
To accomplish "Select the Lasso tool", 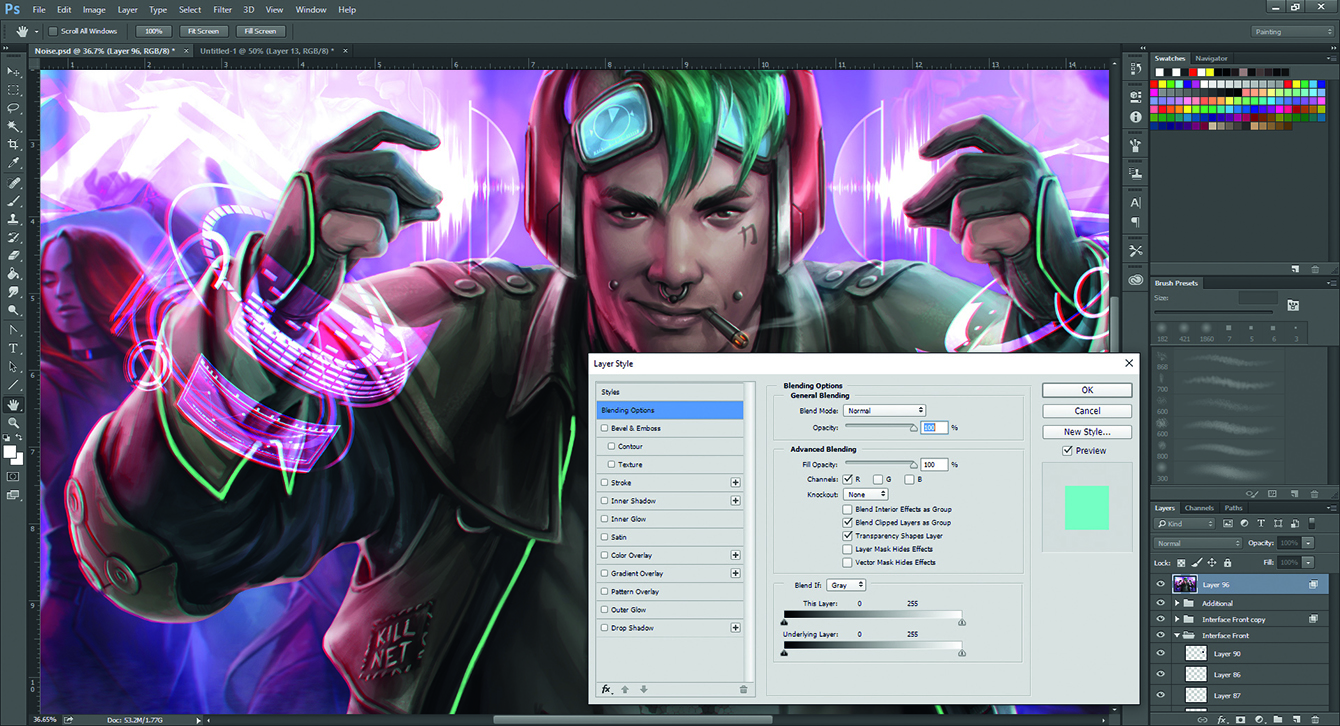I will 14,108.
